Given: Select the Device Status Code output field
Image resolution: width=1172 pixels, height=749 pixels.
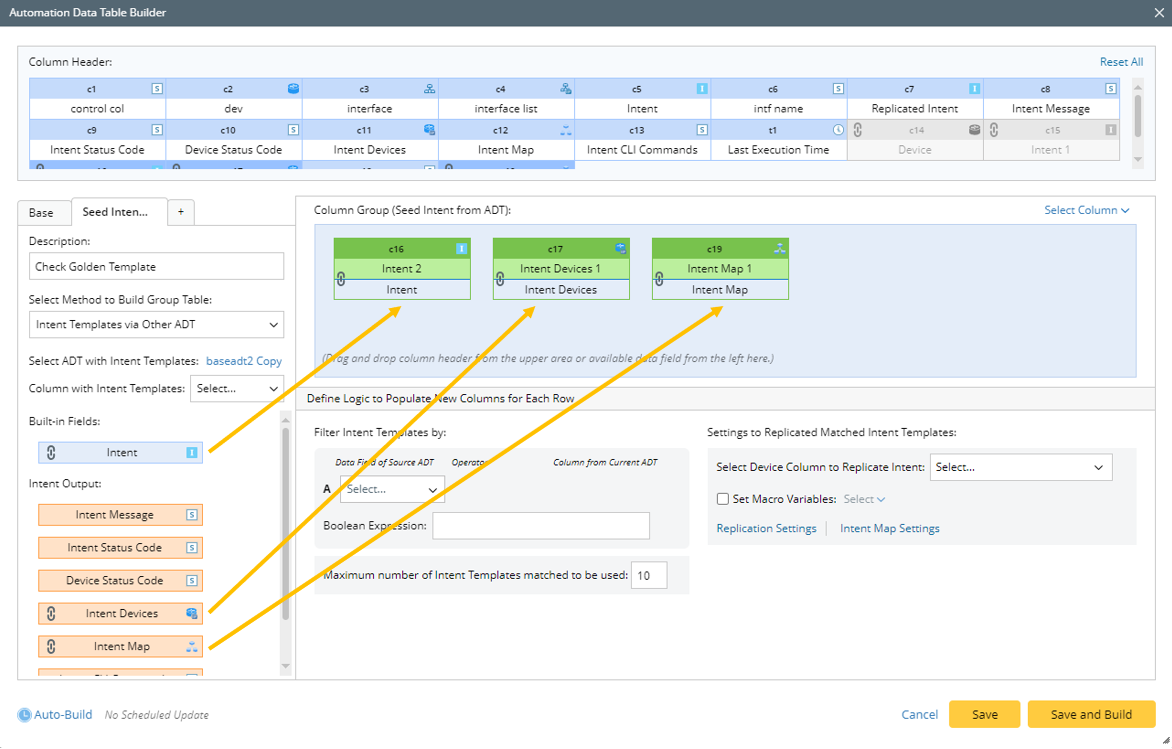Looking at the screenshot, I should [x=120, y=581].
